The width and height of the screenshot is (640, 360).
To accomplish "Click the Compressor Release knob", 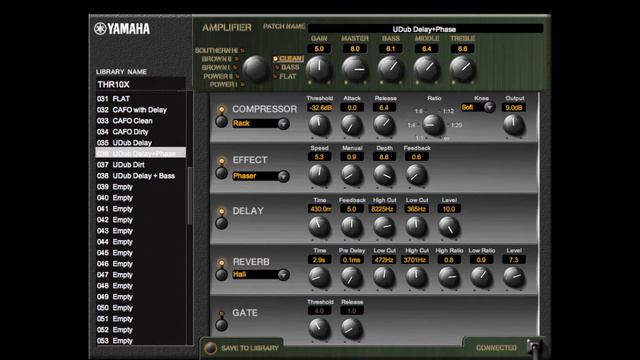I will (384, 124).
